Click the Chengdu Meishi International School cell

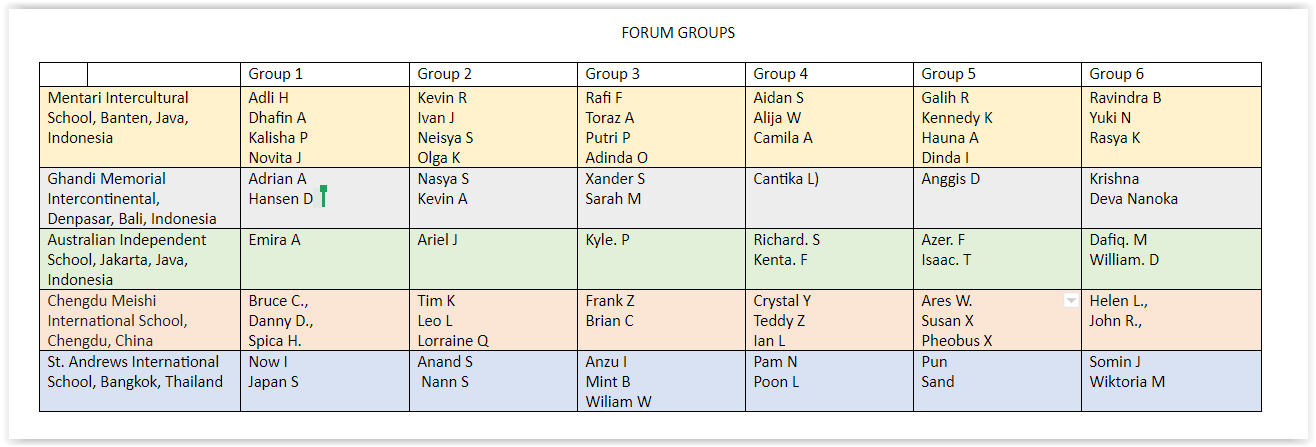[140, 320]
